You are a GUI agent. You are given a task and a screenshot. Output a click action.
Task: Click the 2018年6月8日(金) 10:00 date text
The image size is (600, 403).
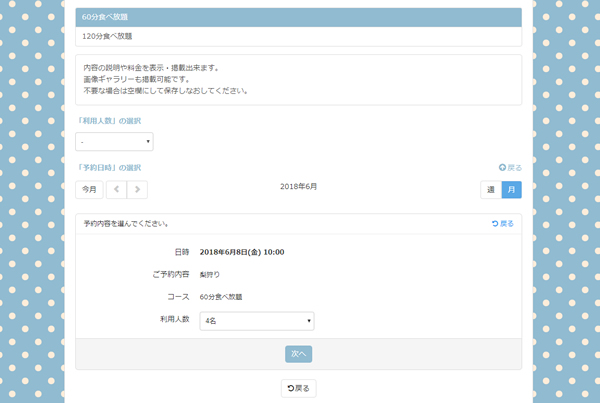click(242, 252)
